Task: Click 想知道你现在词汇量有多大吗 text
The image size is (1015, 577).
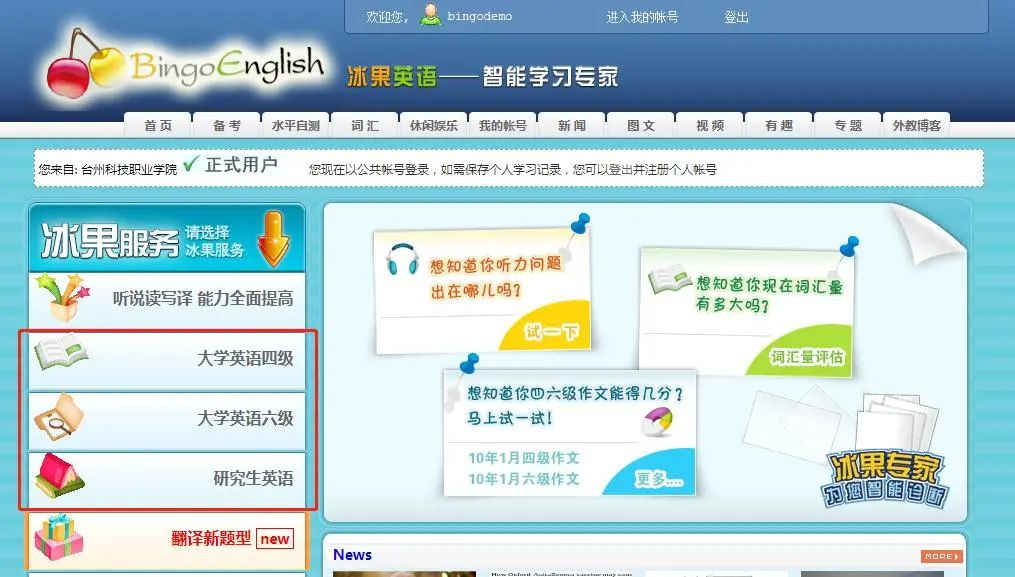Action: [x=769, y=293]
